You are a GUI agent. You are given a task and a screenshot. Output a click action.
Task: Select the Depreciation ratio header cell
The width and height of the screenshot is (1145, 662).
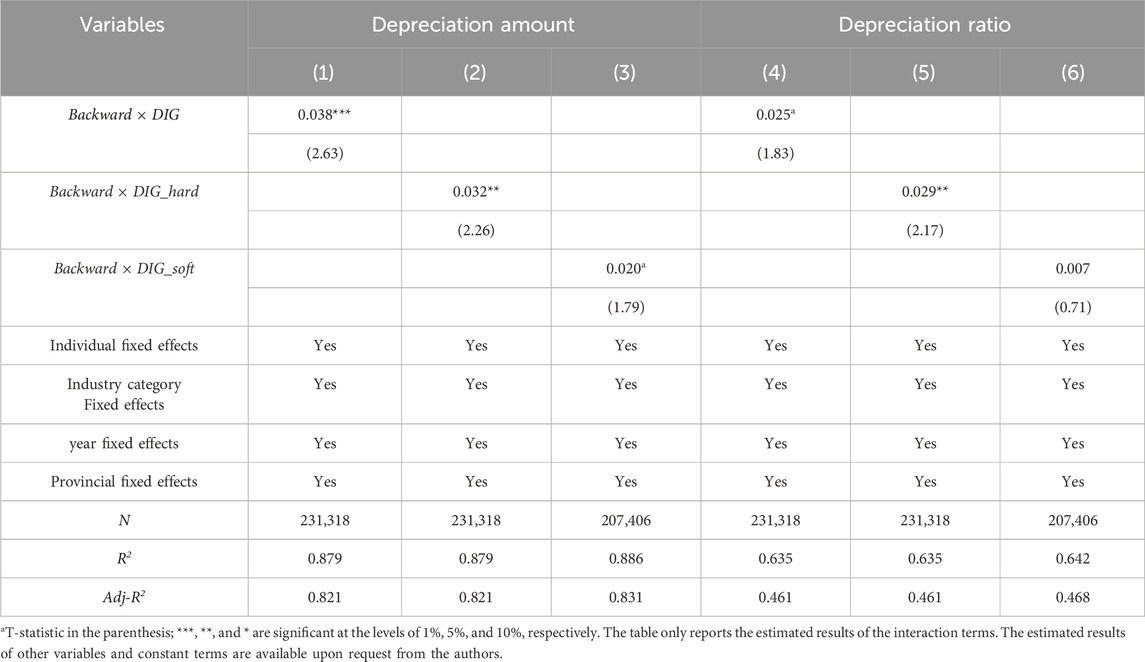click(921, 25)
